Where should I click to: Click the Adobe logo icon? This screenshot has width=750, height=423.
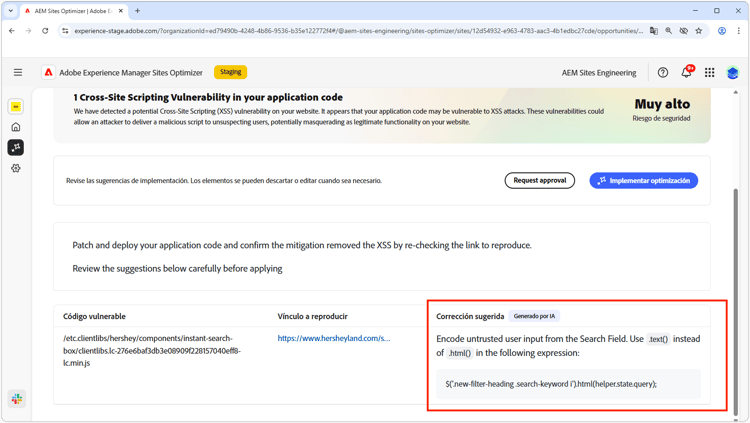point(48,72)
